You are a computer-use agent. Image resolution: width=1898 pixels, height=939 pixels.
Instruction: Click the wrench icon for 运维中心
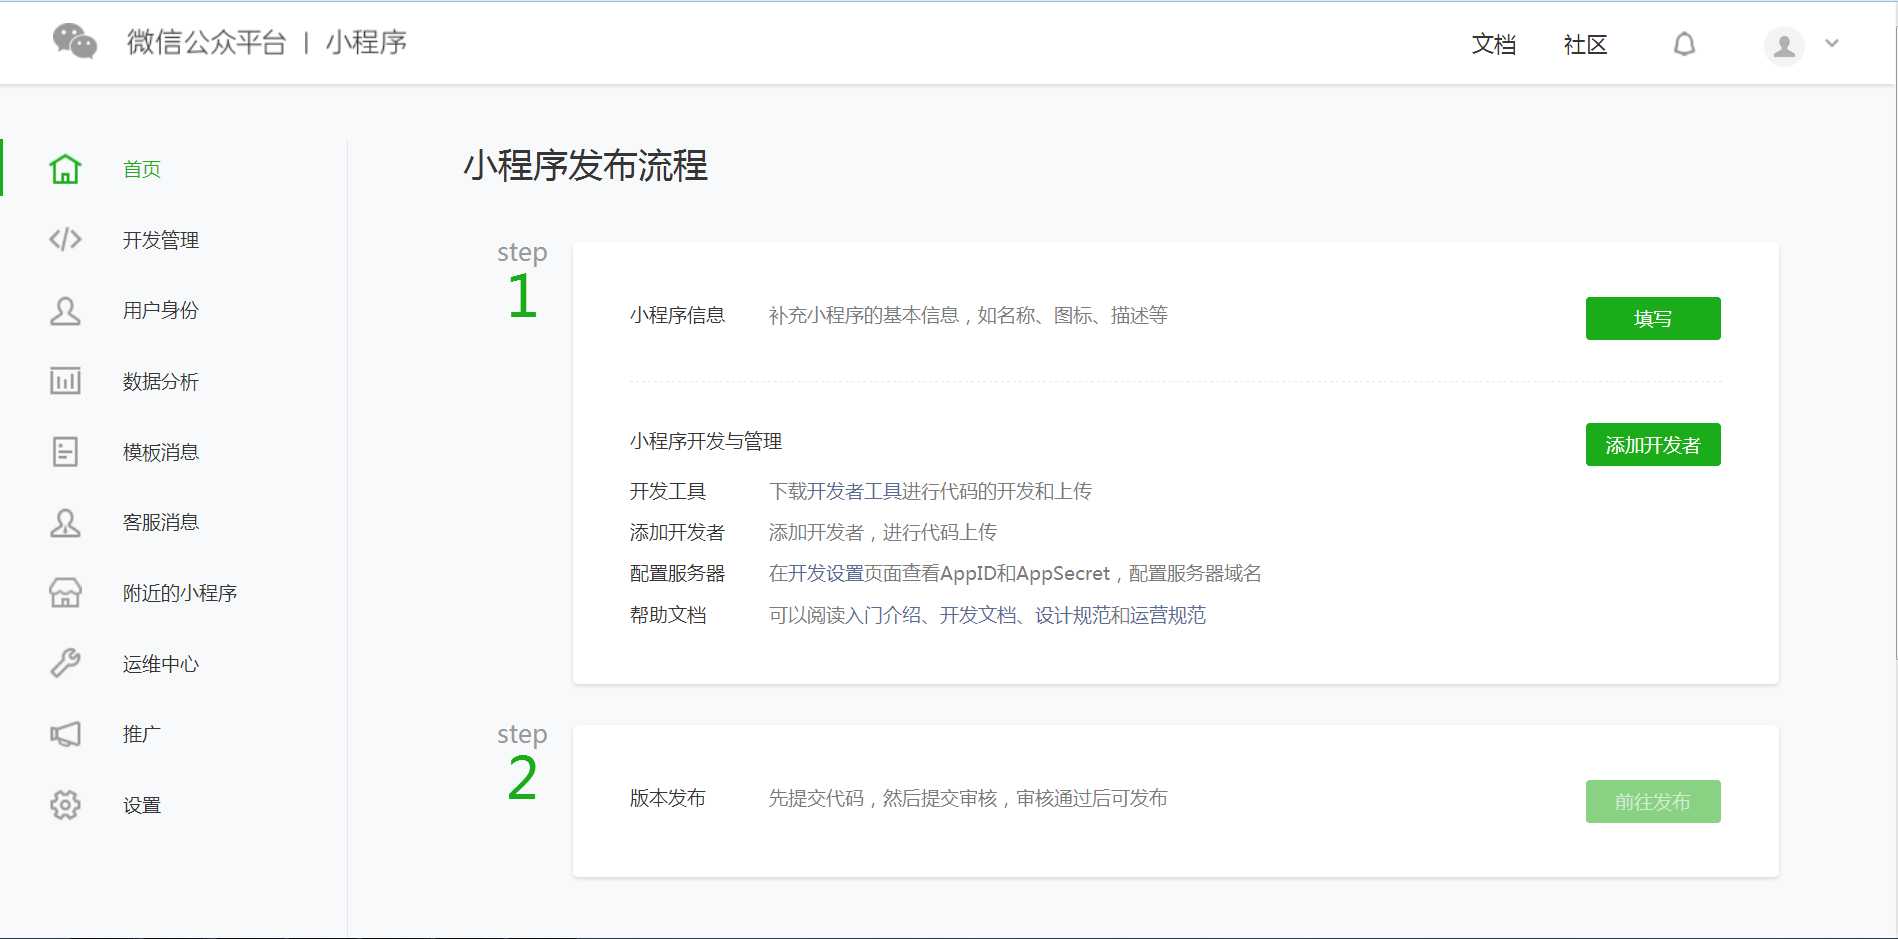tap(65, 663)
